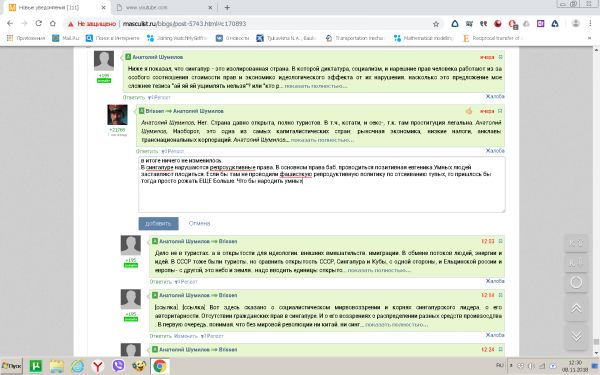The image size is (600, 375).
Task: Click the bookmark star in address bar
Action: tap(436, 24)
